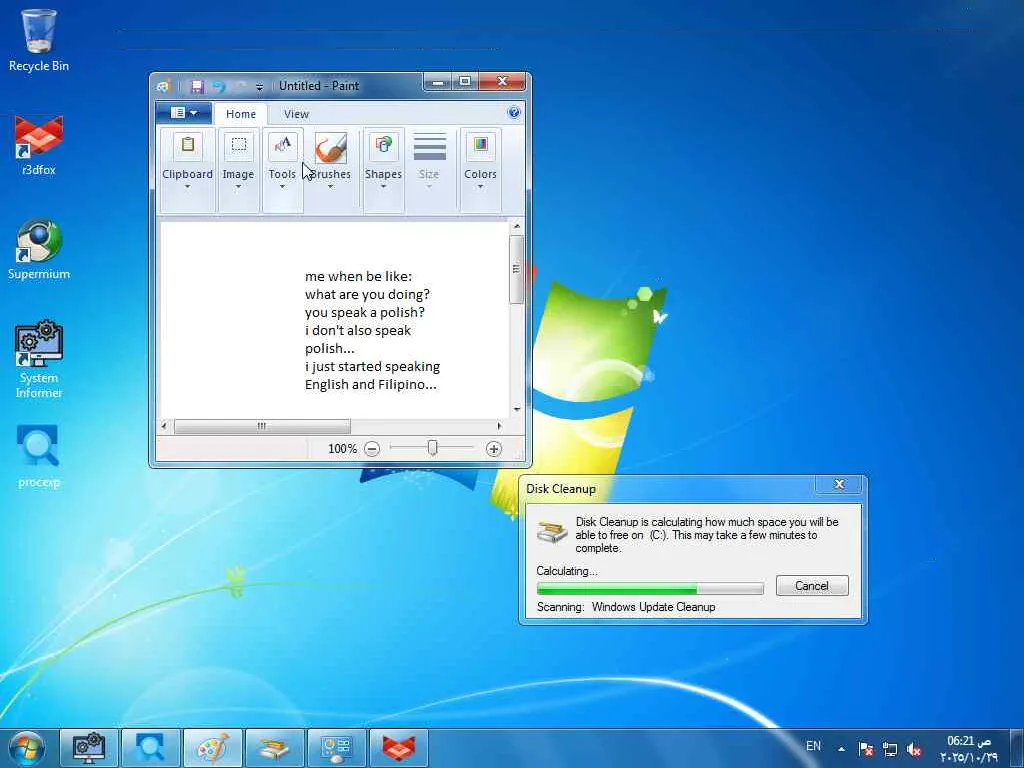Open the dropdown arrow under Brushes

click(330, 187)
